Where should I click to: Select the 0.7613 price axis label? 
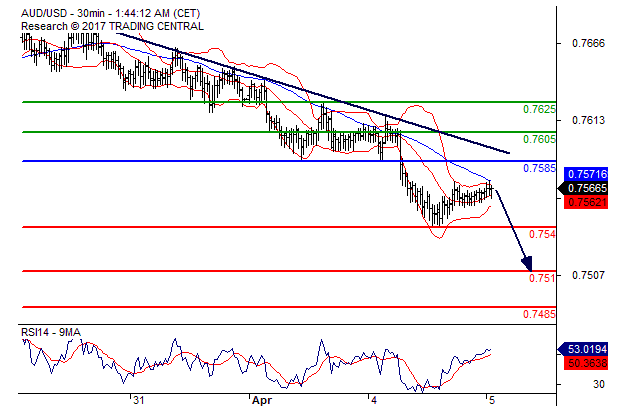588,120
